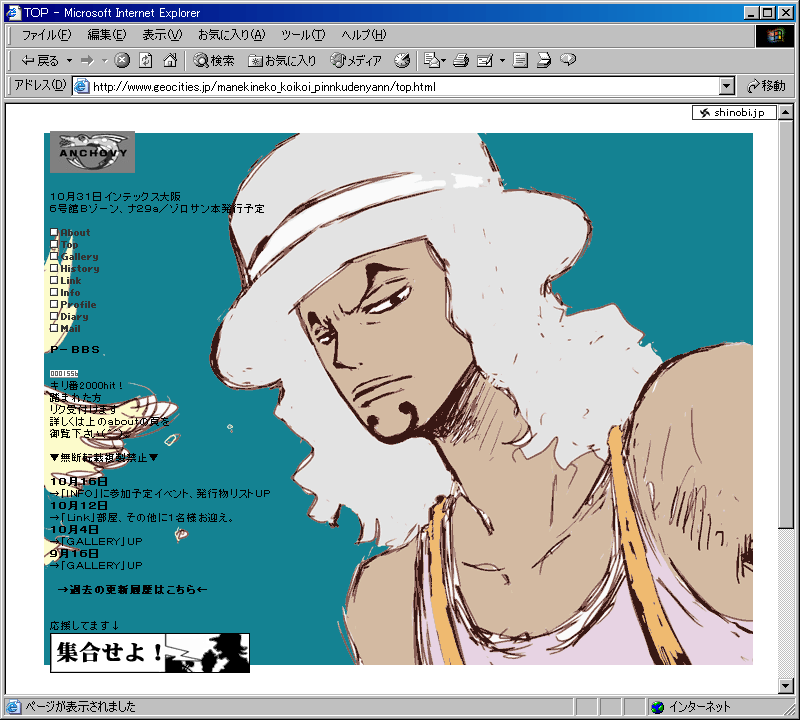Click the shinobi.jp badge link

[x=734, y=112]
